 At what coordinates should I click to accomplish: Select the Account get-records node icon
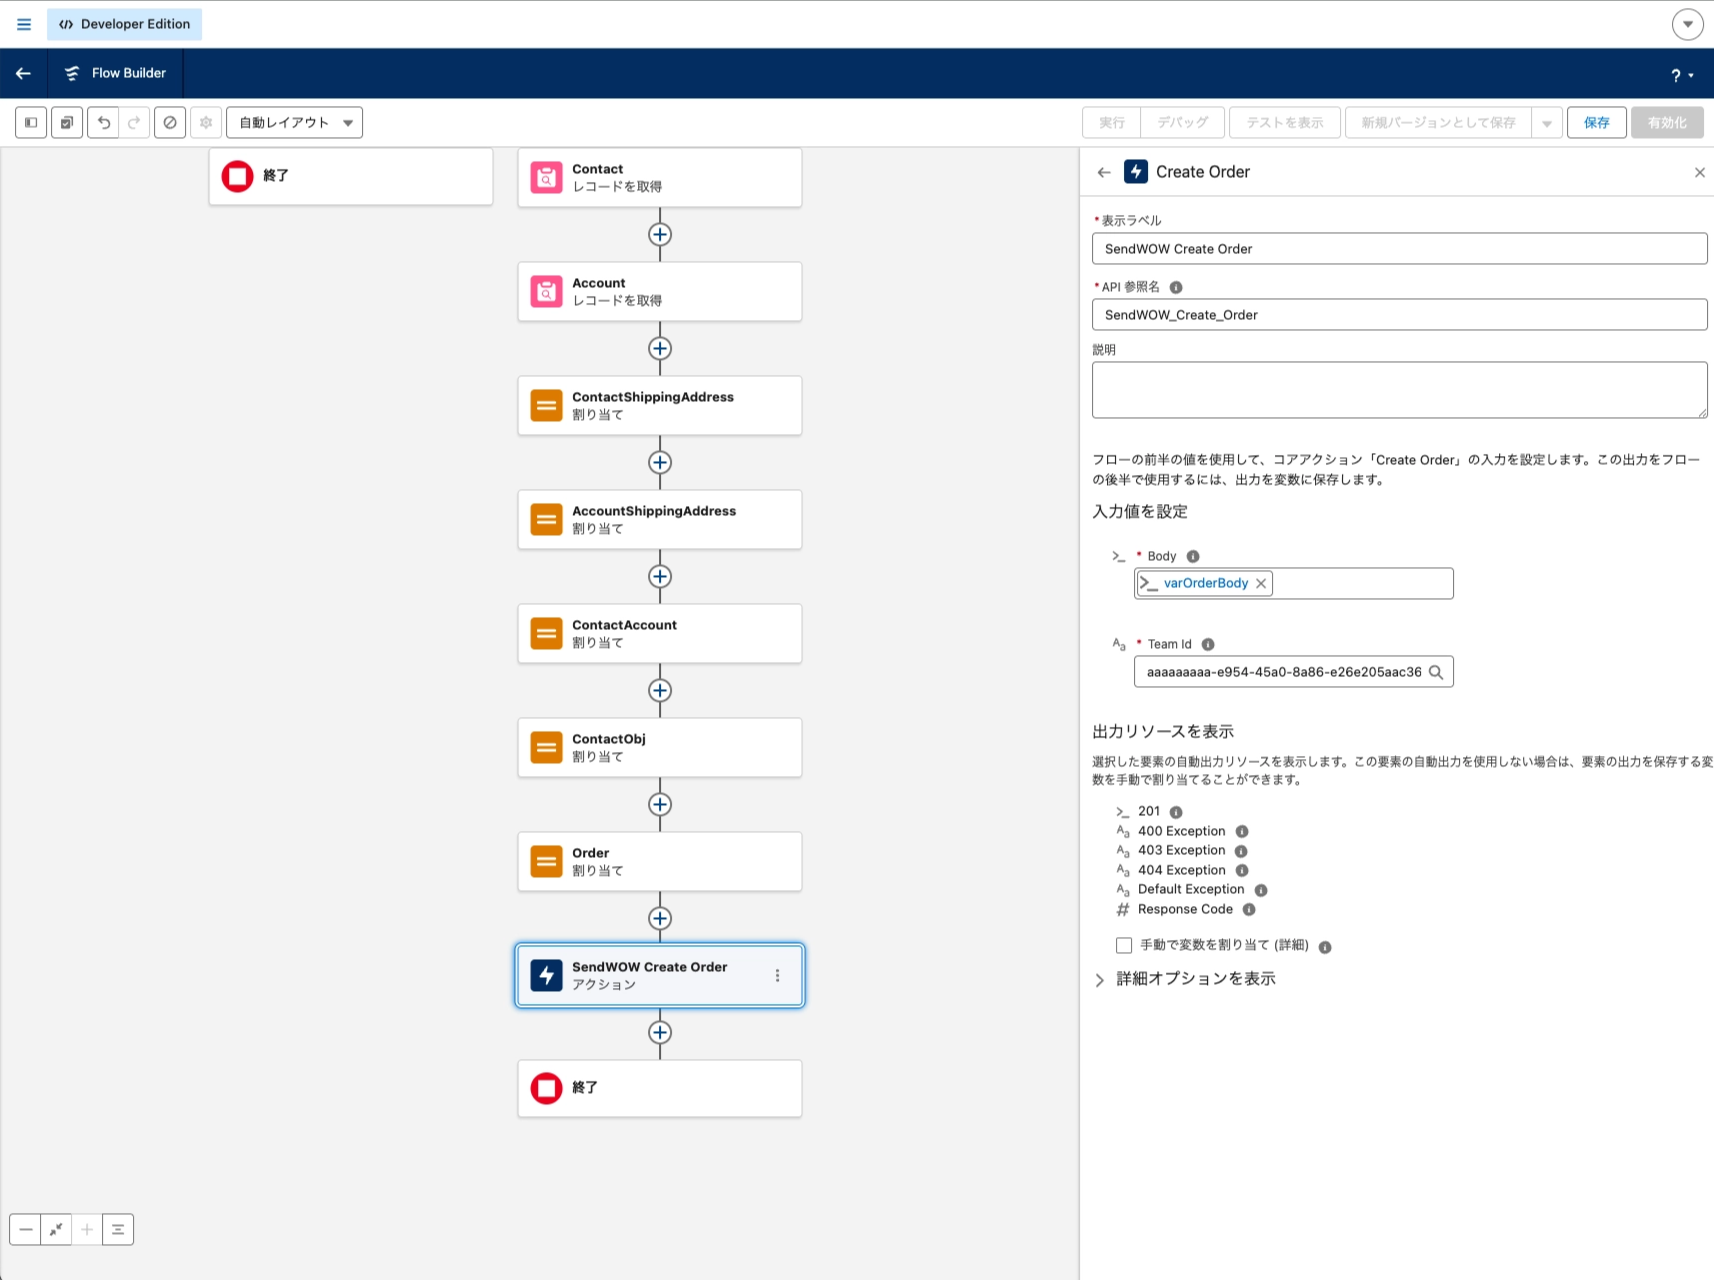(546, 291)
